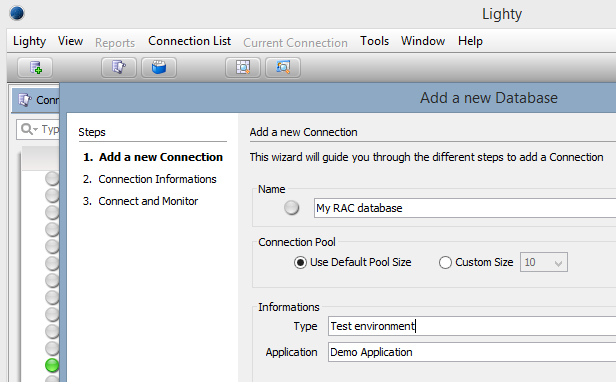Click the Informations group label
Image resolution: width=616 pixels, height=382 pixels.
coord(289,307)
